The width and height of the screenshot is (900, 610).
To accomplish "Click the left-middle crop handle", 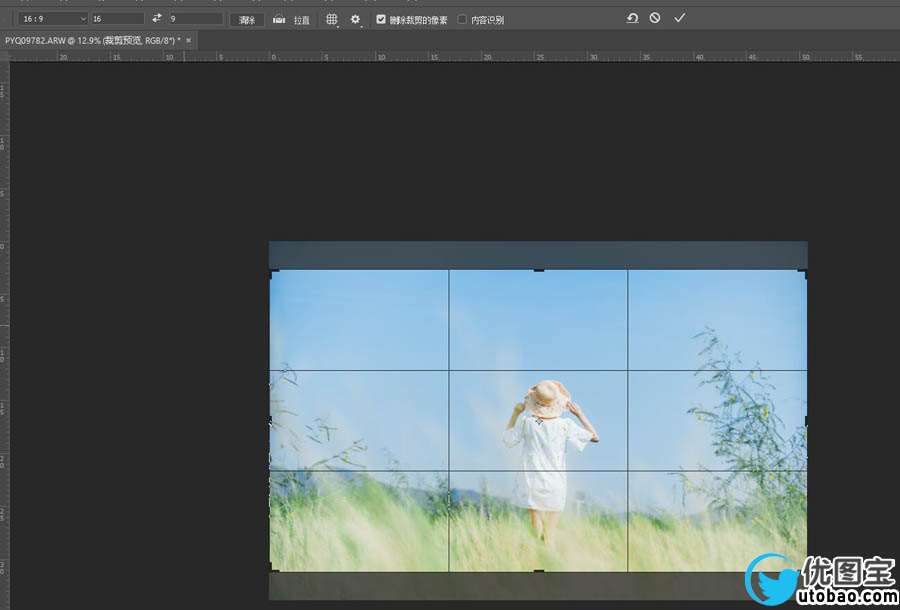I will click(271, 421).
